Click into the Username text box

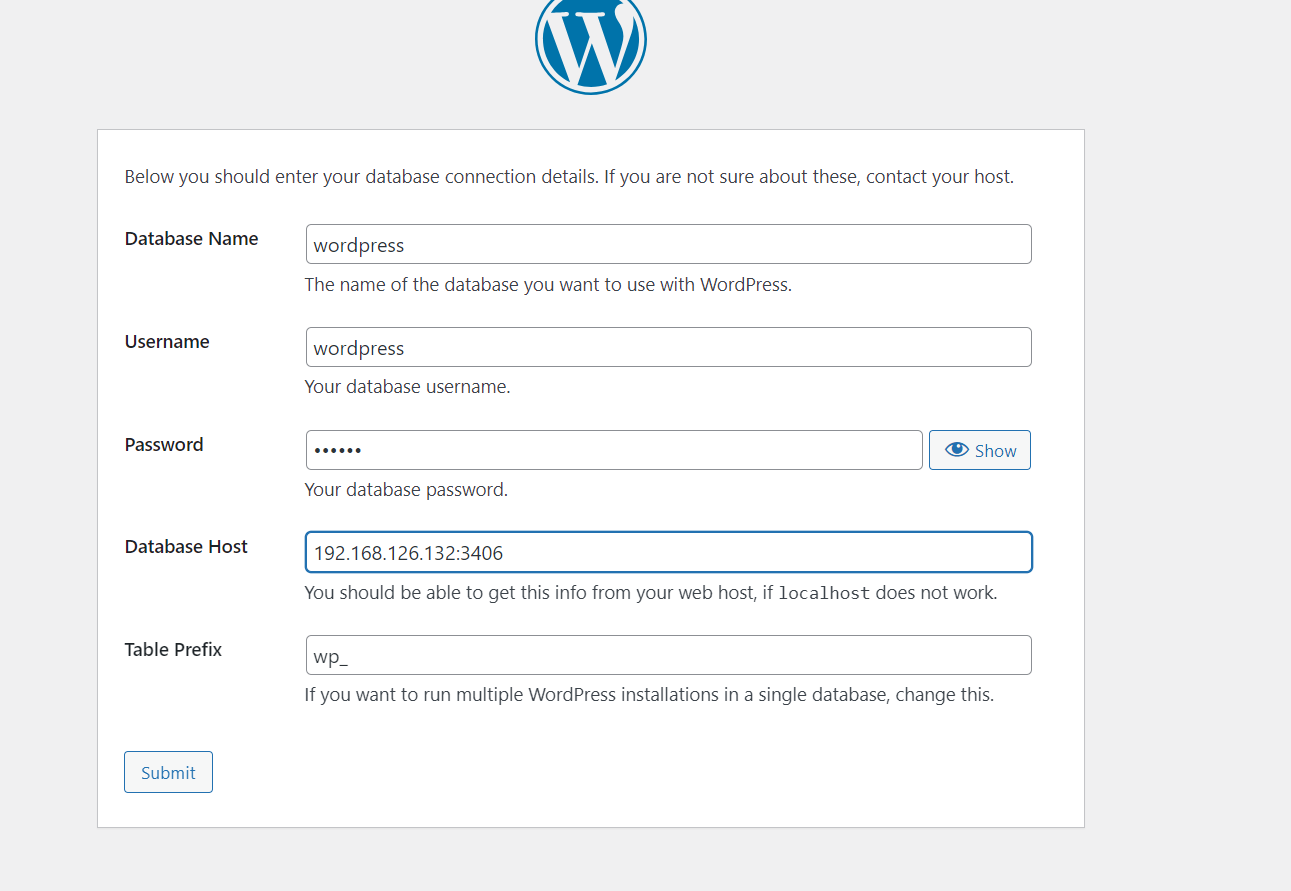click(668, 347)
